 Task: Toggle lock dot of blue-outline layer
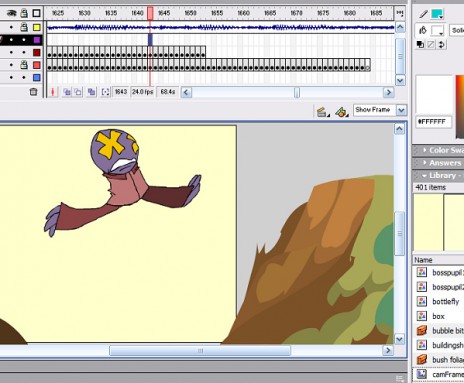coord(24,78)
